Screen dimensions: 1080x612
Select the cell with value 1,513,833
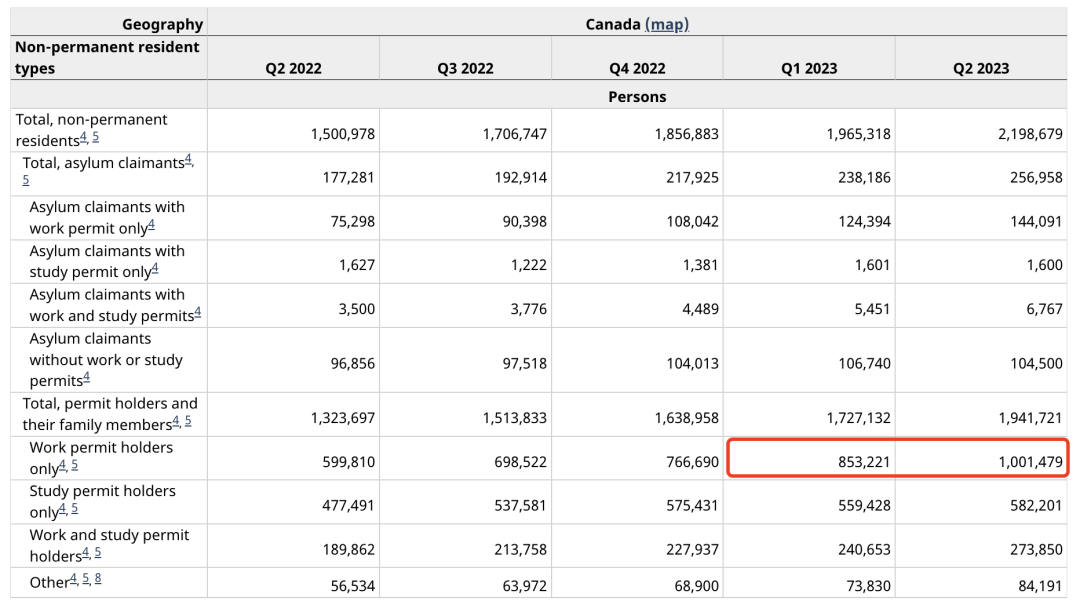466,414
